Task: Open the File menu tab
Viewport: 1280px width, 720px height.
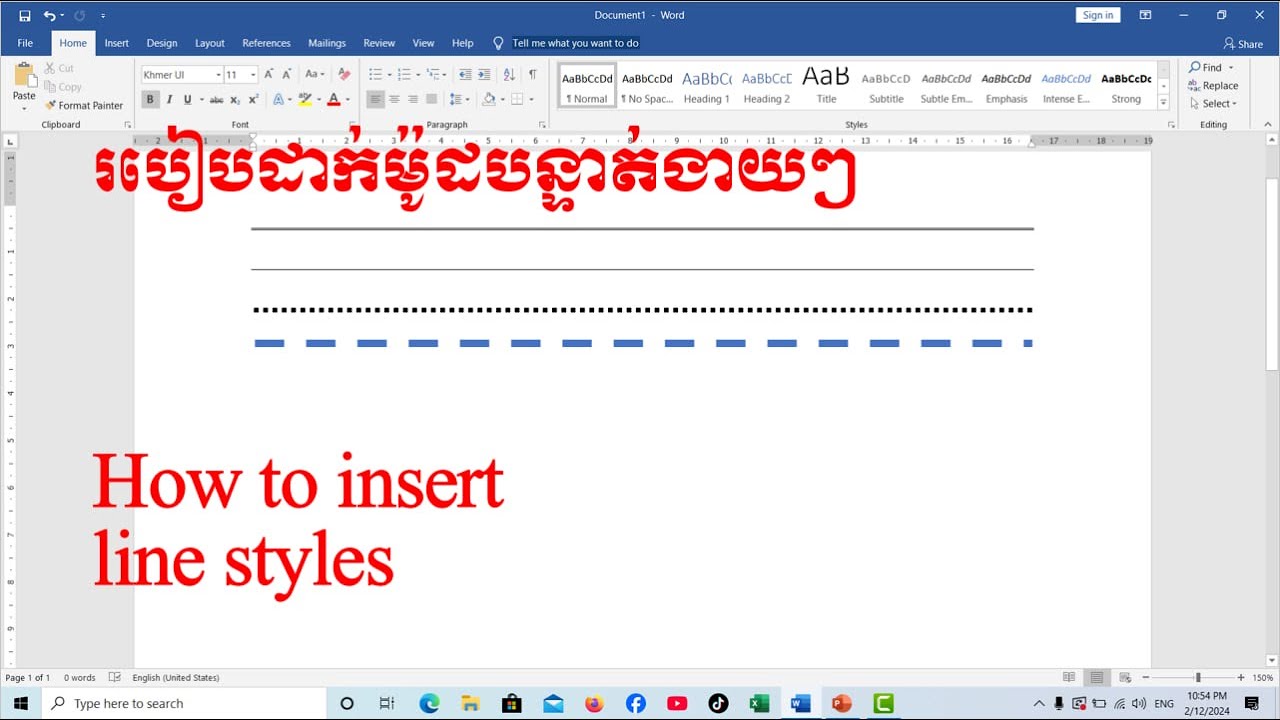Action: (x=25, y=43)
